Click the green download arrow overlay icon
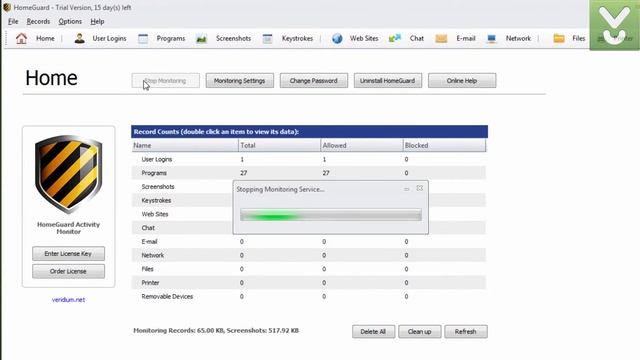Viewport: 640px width, 360px height. [x=615, y=25]
